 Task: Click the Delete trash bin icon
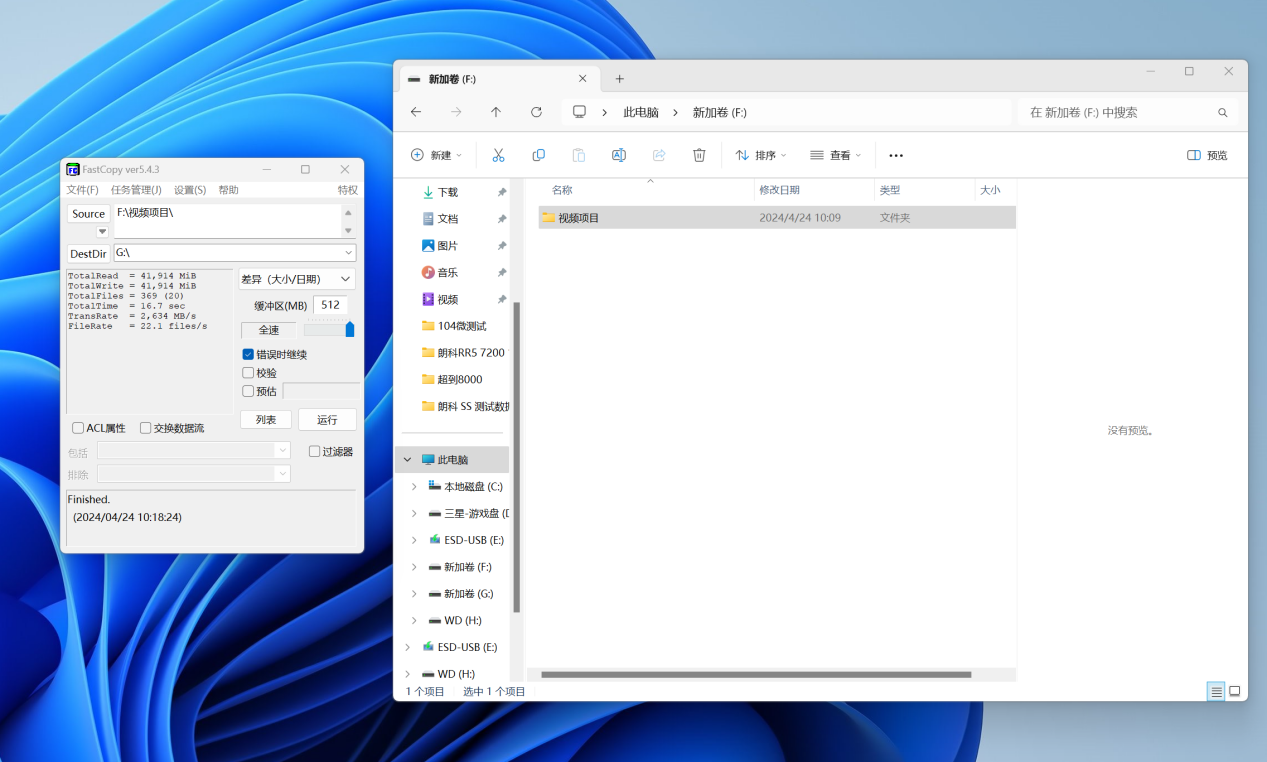click(x=699, y=155)
